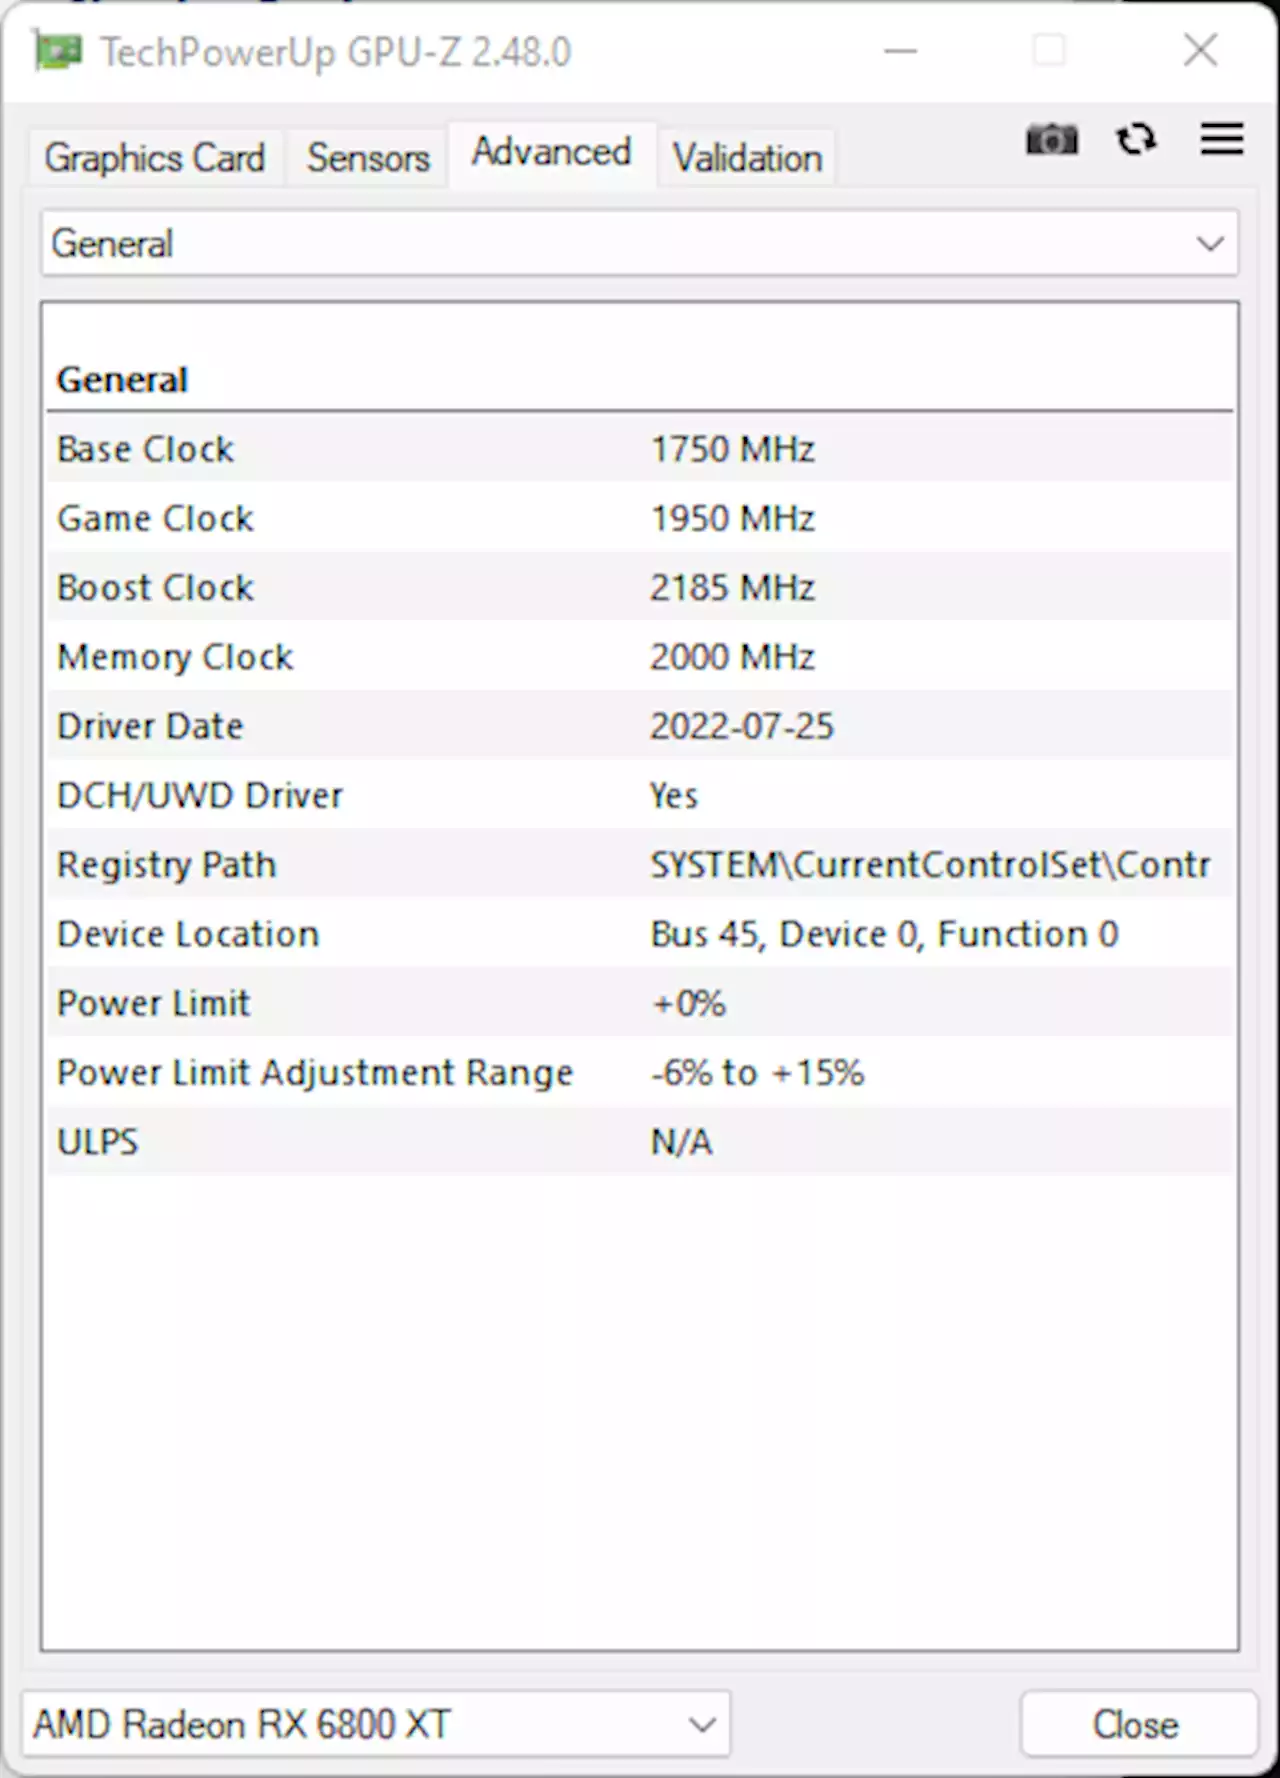Click the 2000 MHz value
Screen dimensions: 1280x1778
pos(732,657)
